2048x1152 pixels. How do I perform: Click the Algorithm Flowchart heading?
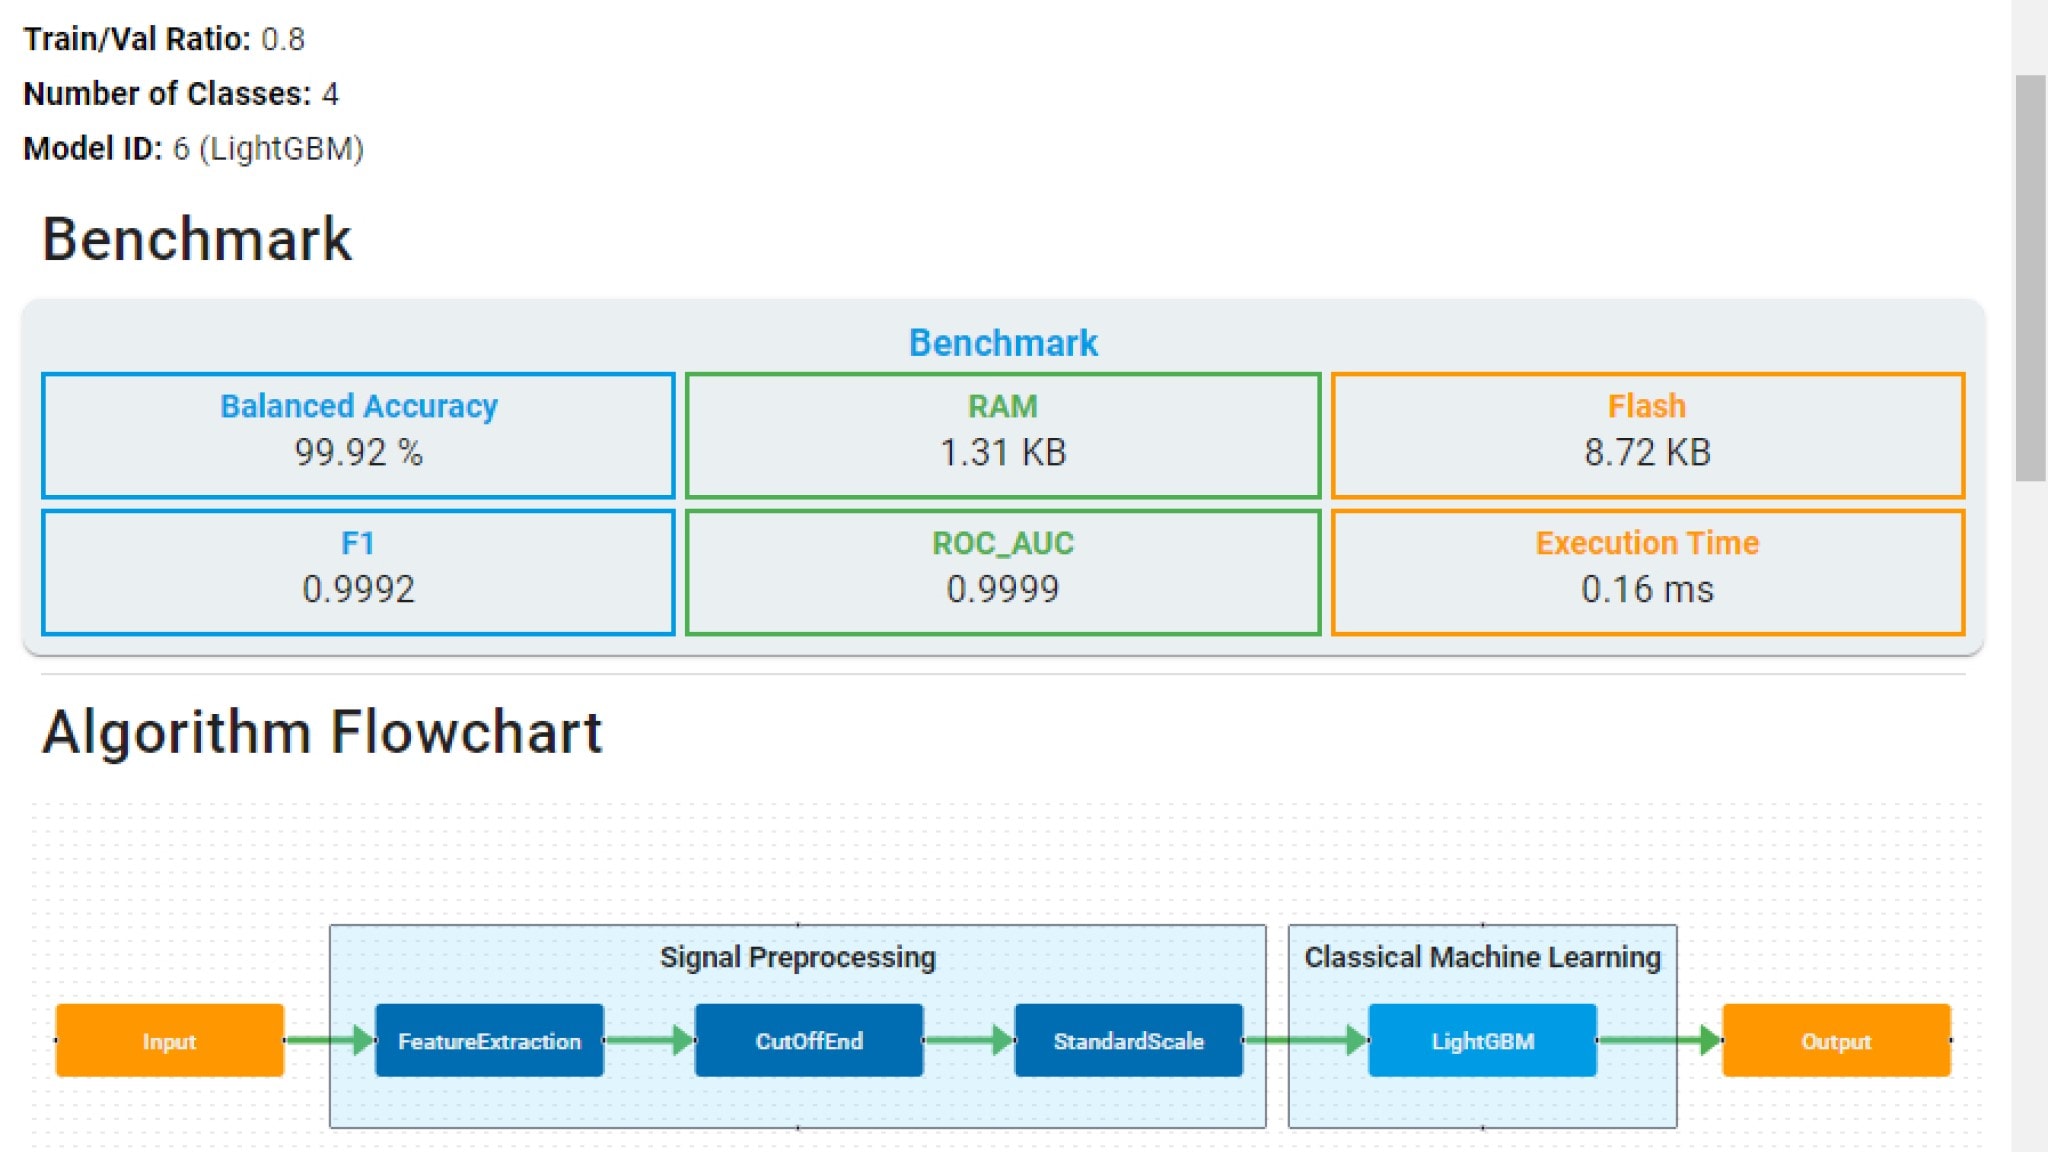322,732
